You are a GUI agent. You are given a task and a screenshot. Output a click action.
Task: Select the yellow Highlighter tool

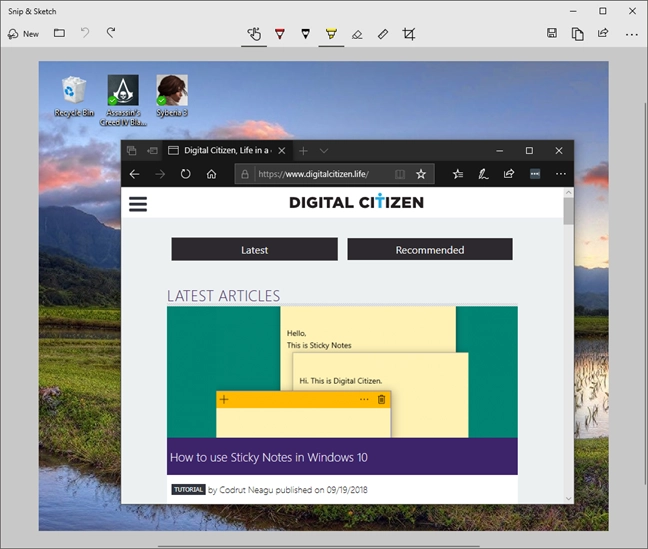(331, 34)
